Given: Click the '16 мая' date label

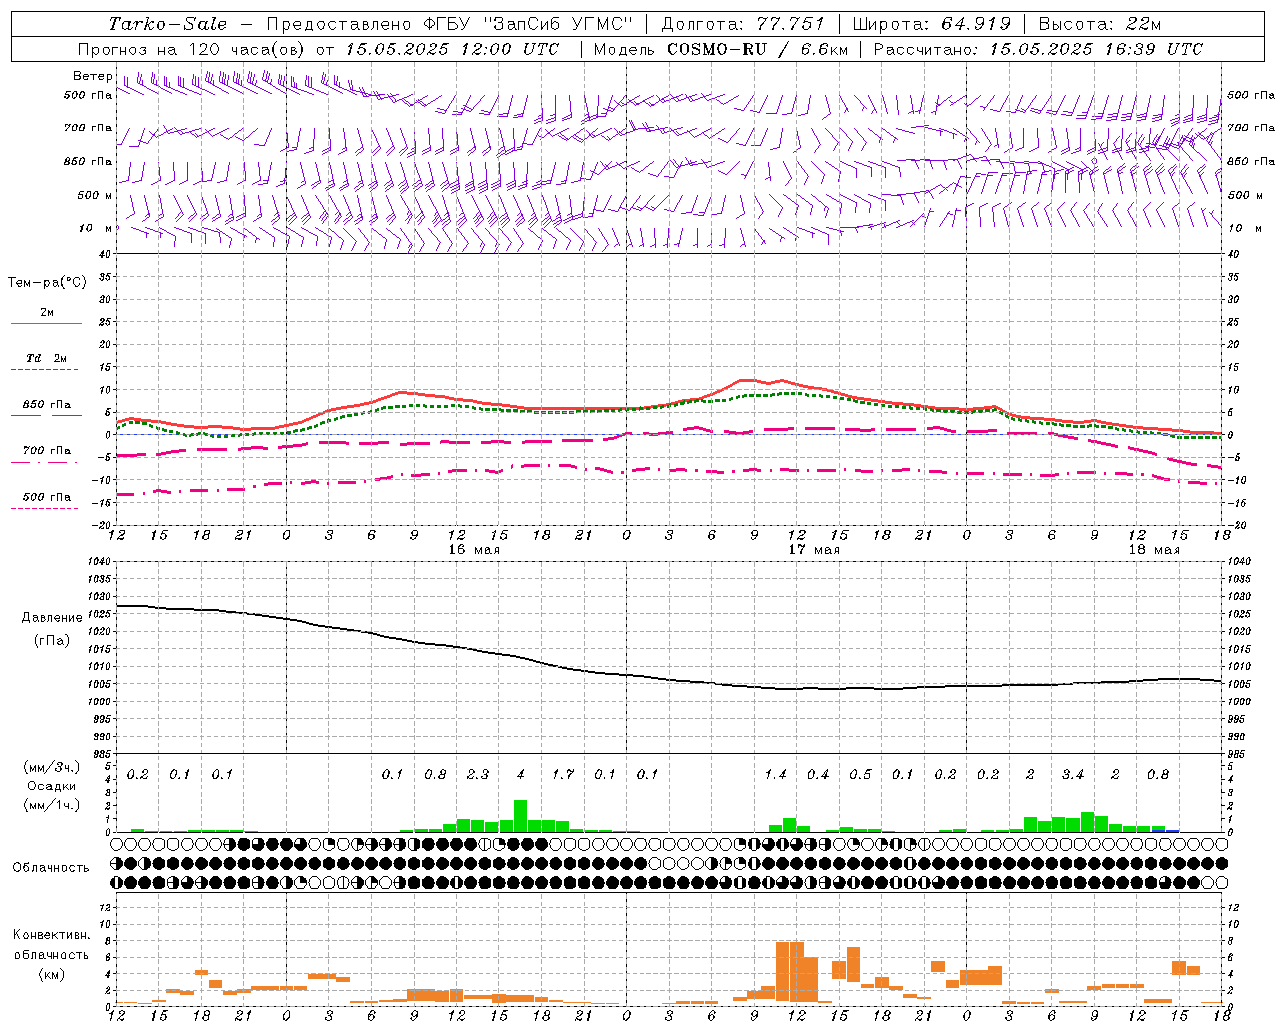Looking at the screenshot, I should [x=474, y=550].
